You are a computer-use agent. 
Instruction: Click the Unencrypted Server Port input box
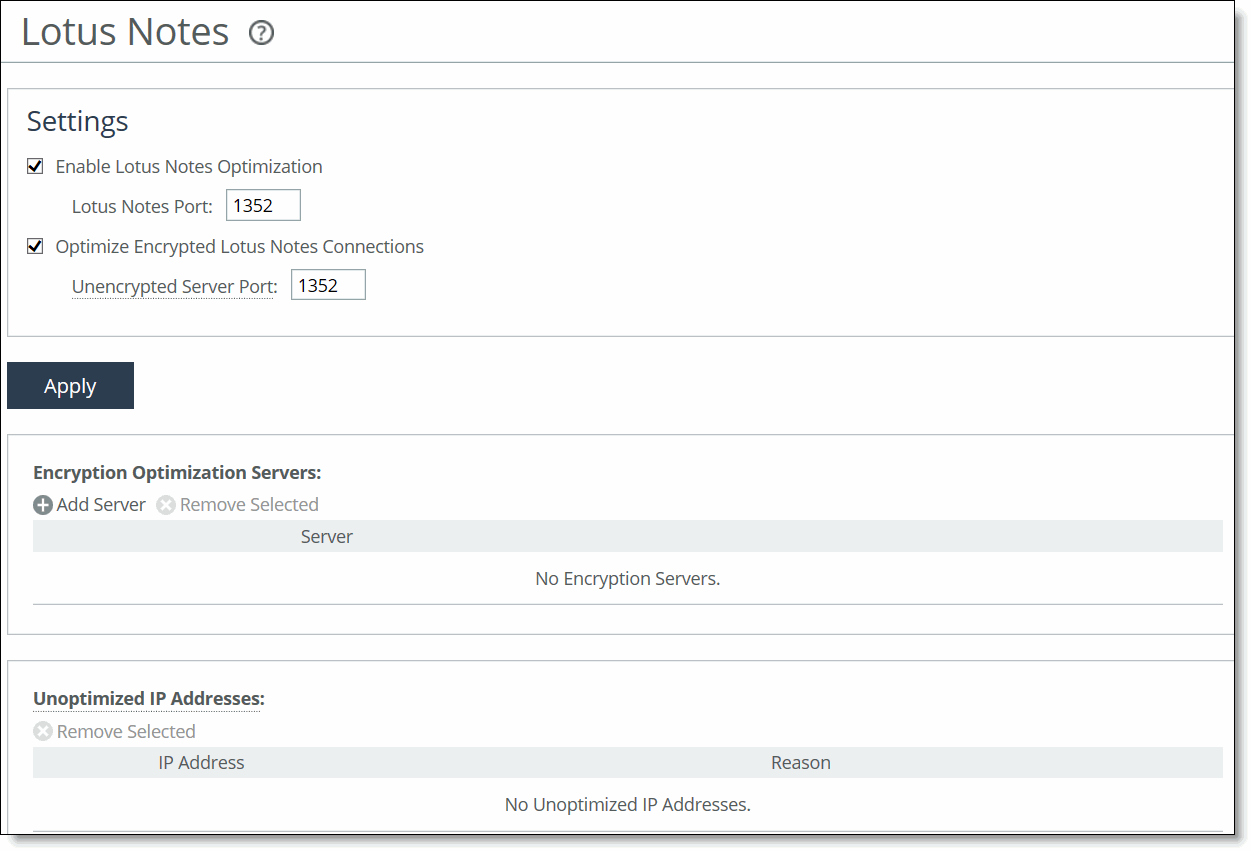327,285
